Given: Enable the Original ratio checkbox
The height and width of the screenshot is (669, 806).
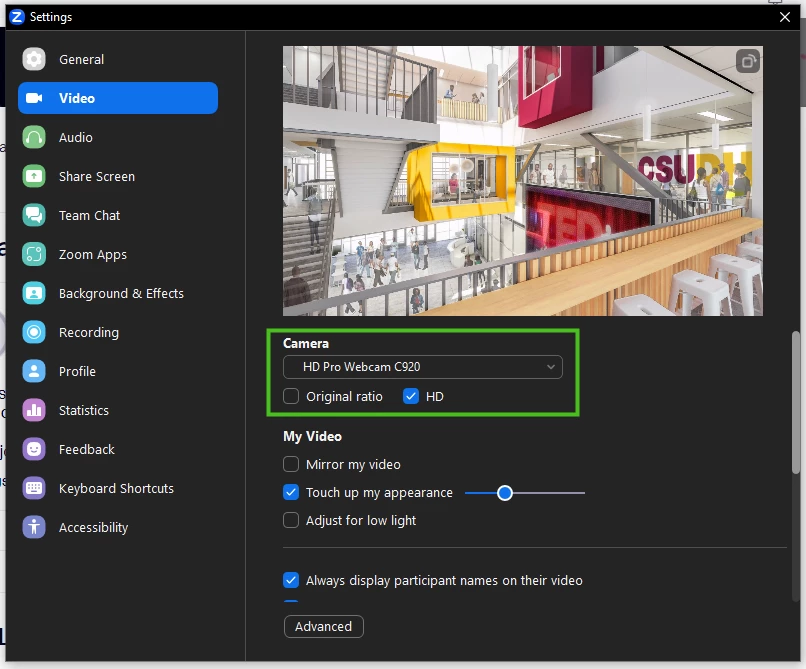Looking at the screenshot, I should (x=291, y=396).
